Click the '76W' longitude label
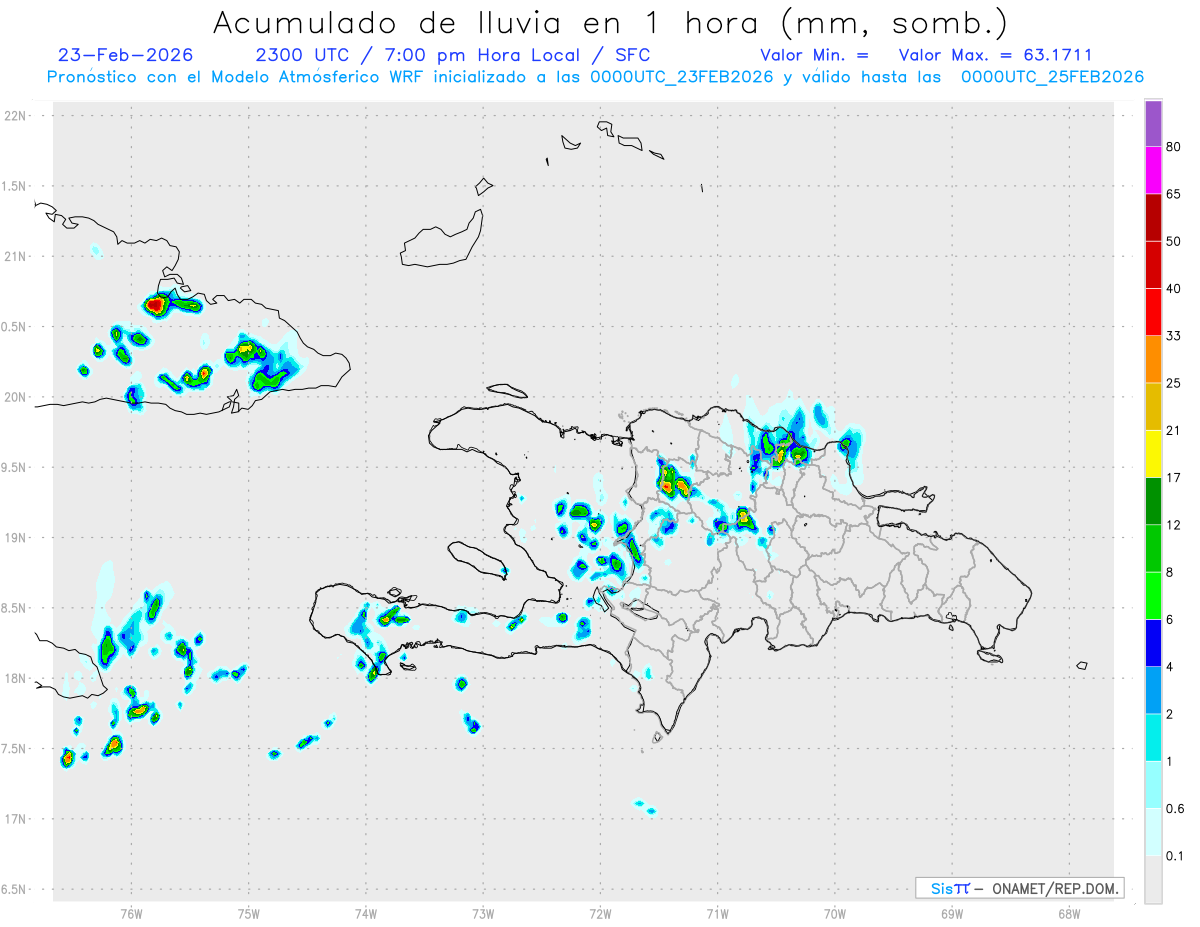This screenshot has height=927, width=1200. tap(131, 913)
